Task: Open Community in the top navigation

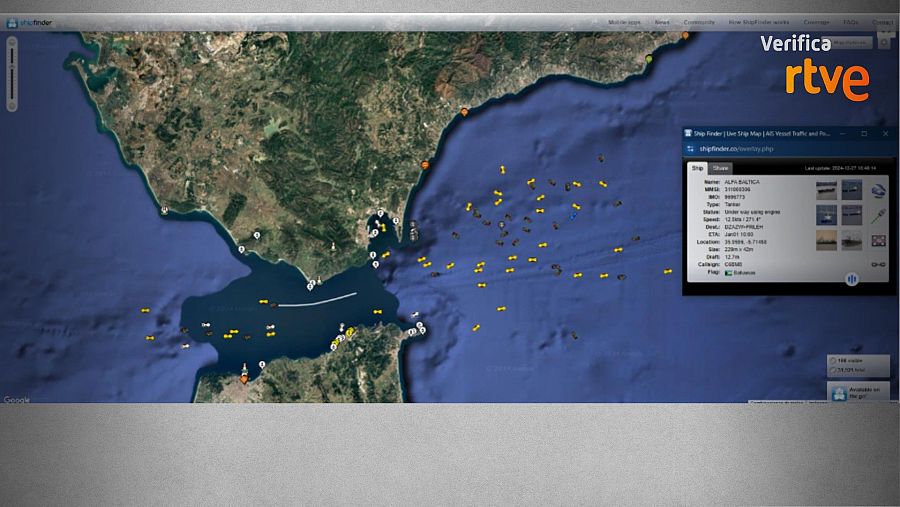Action: coord(699,22)
